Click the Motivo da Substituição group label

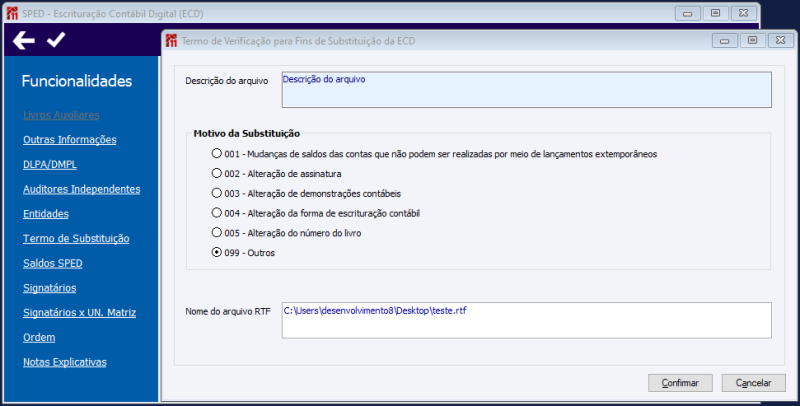pyautogui.click(x=246, y=134)
